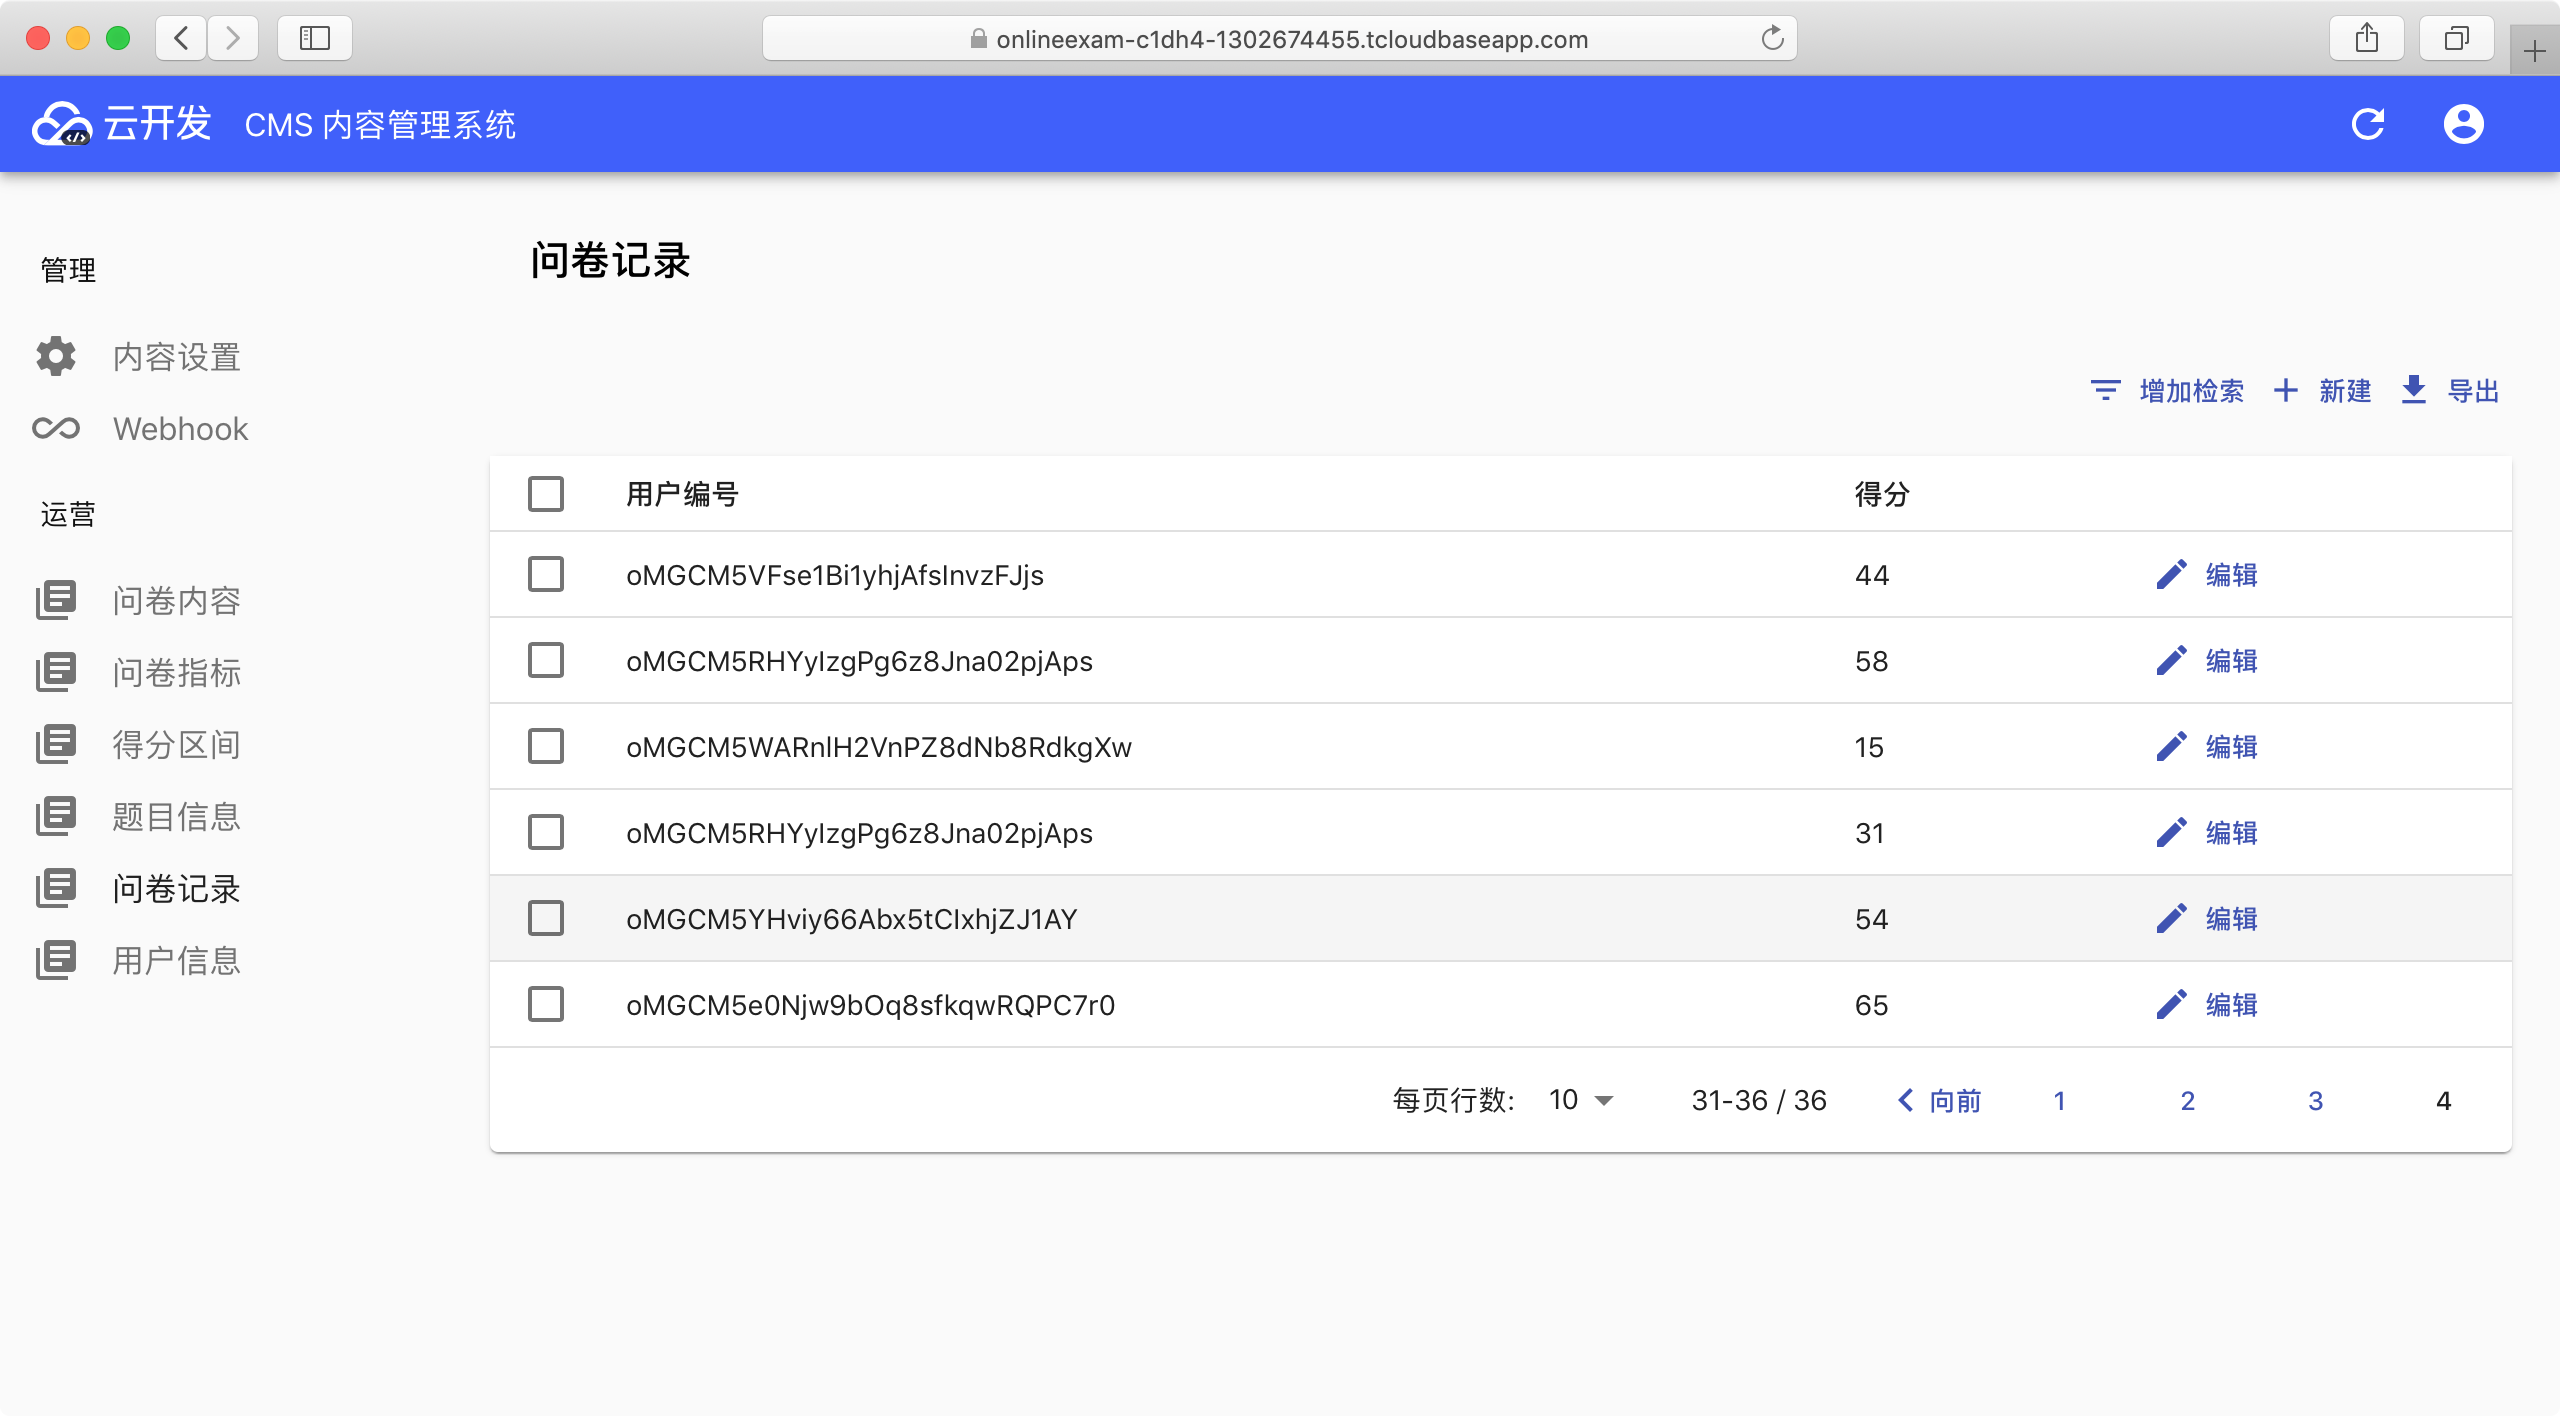Image resolution: width=2560 pixels, height=1416 pixels.
Task: Click the gear icon for 内容设置
Action: (x=56, y=356)
